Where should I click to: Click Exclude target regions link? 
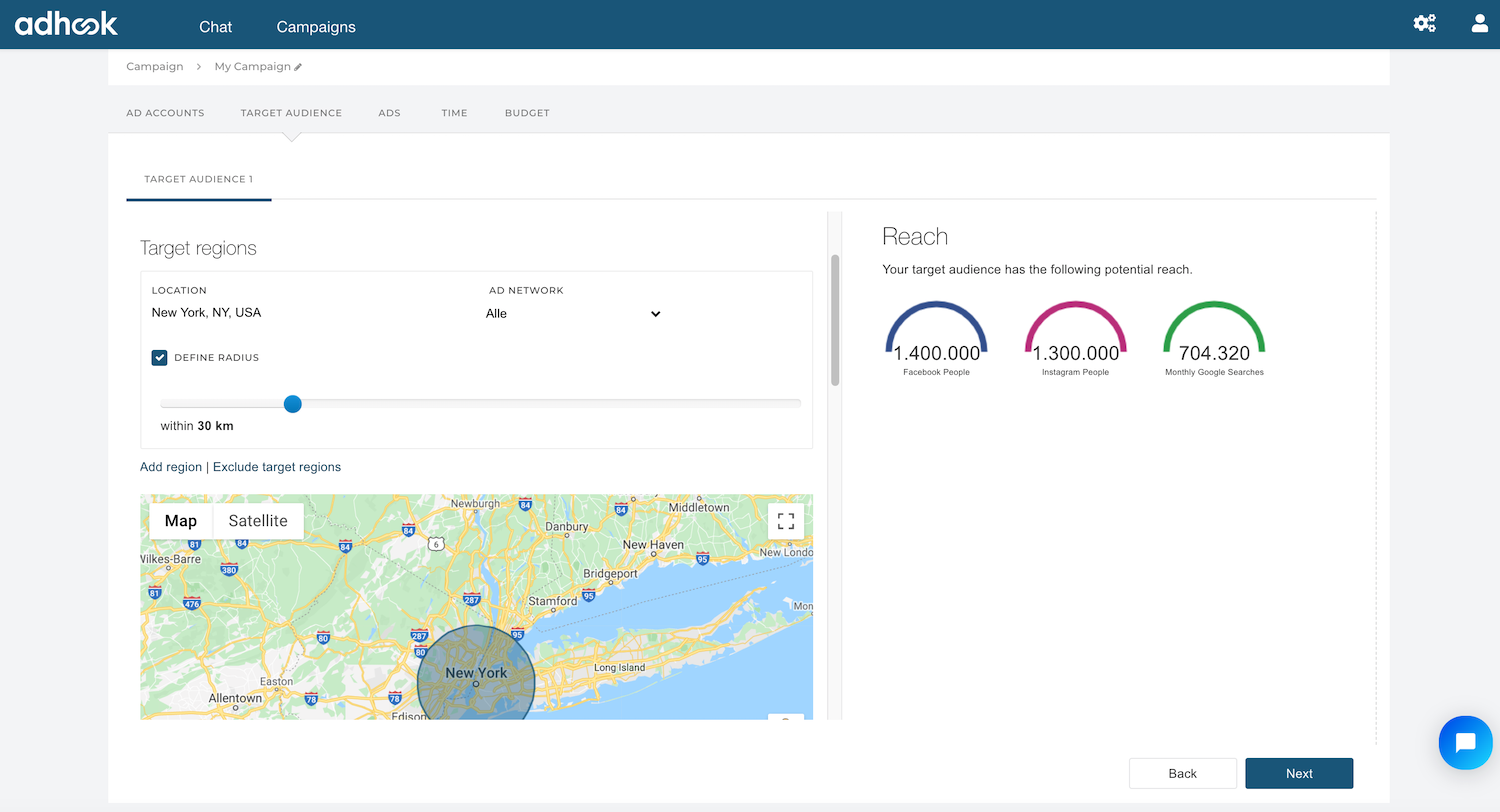(277, 467)
